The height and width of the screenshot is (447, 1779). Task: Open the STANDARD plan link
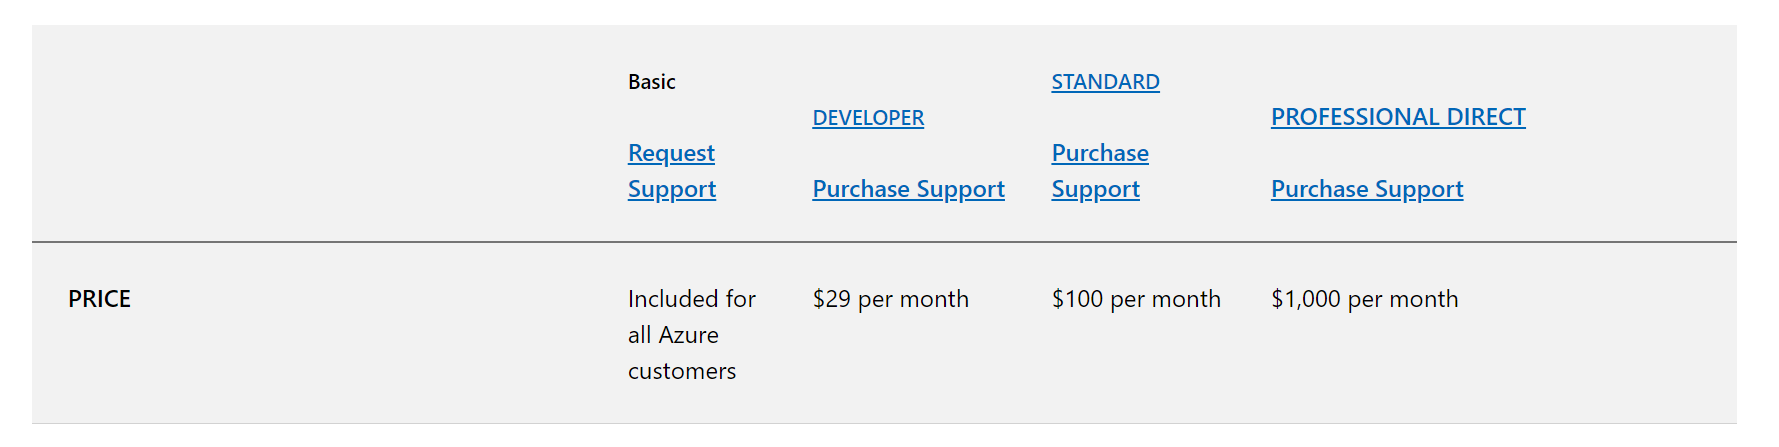pyautogui.click(x=1105, y=82)
